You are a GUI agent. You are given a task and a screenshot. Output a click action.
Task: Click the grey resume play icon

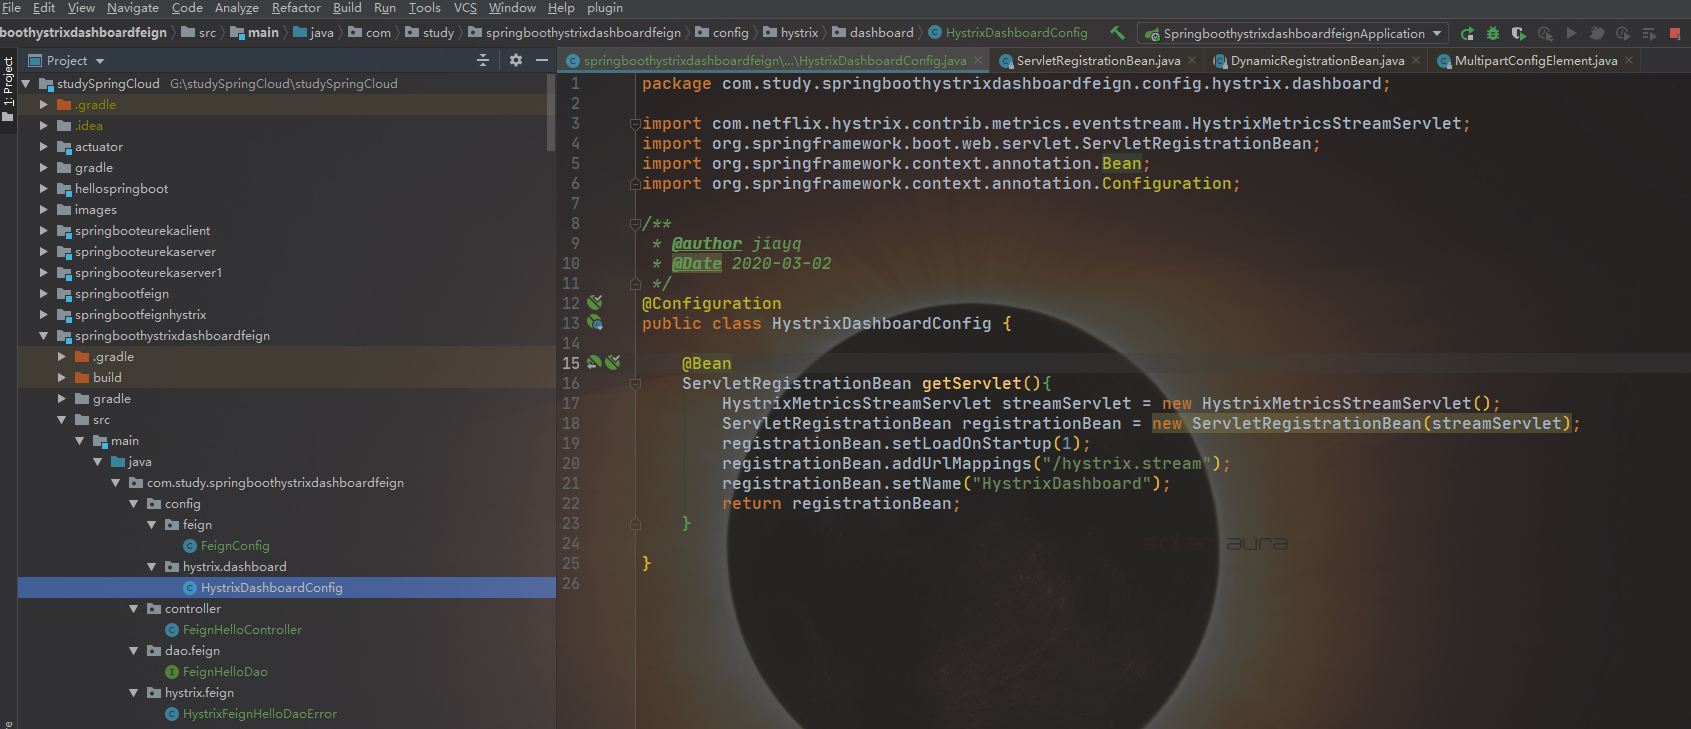[1571, 33]
